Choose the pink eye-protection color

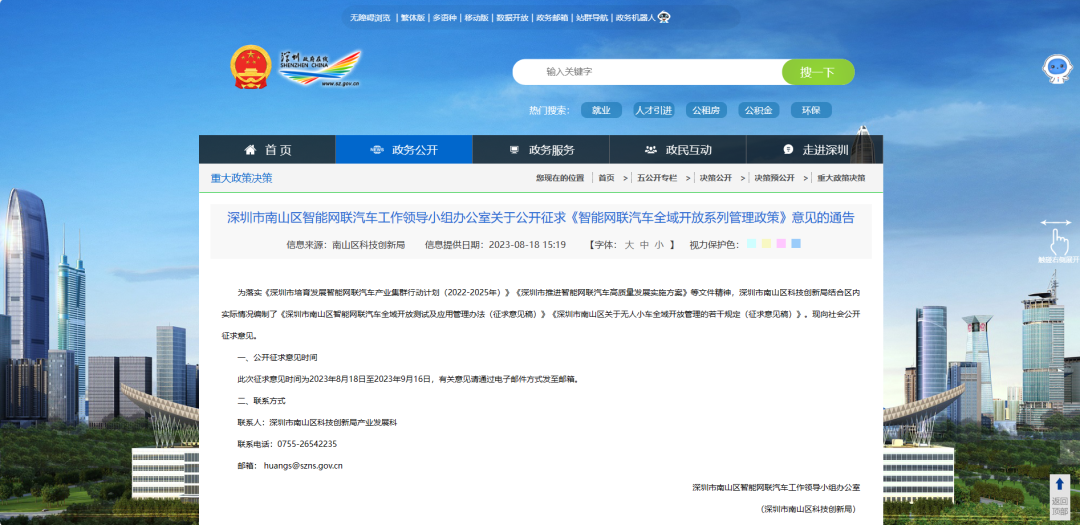781,244
